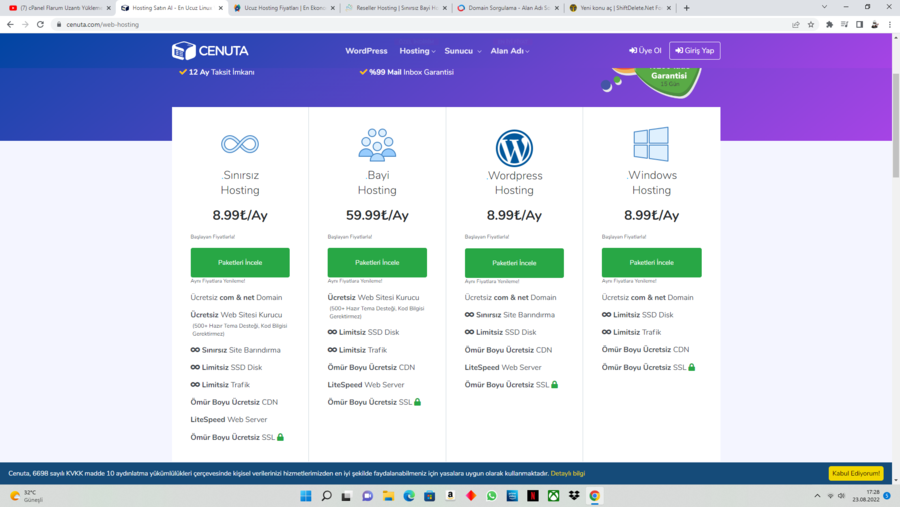This screenshot has width=900, height=507.
Task: Open the browser extensions puzzle icon
Action: [x=829, y=24]
